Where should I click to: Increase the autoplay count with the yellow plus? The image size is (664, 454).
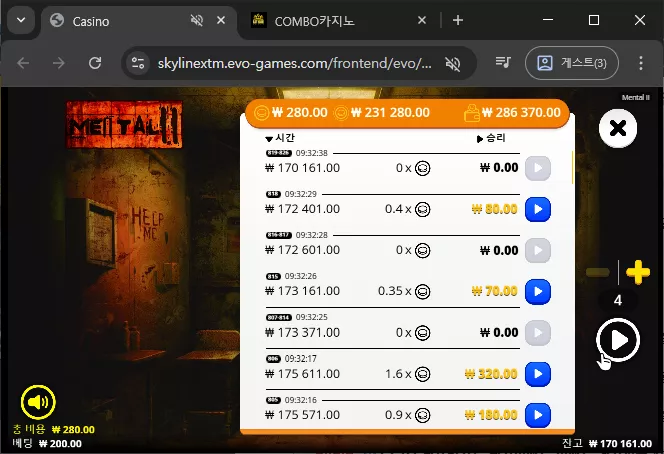coord(638,272)
